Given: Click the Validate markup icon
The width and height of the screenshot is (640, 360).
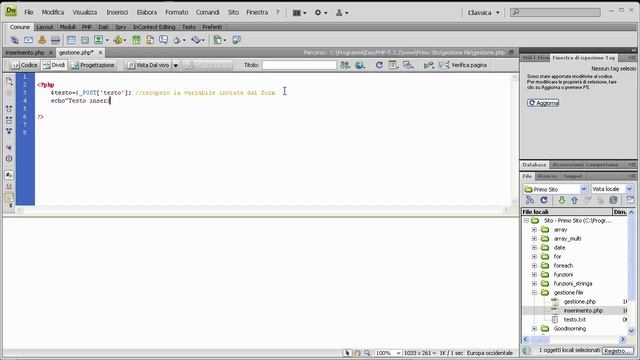Looking at the screenshot, I should point(428,65).
